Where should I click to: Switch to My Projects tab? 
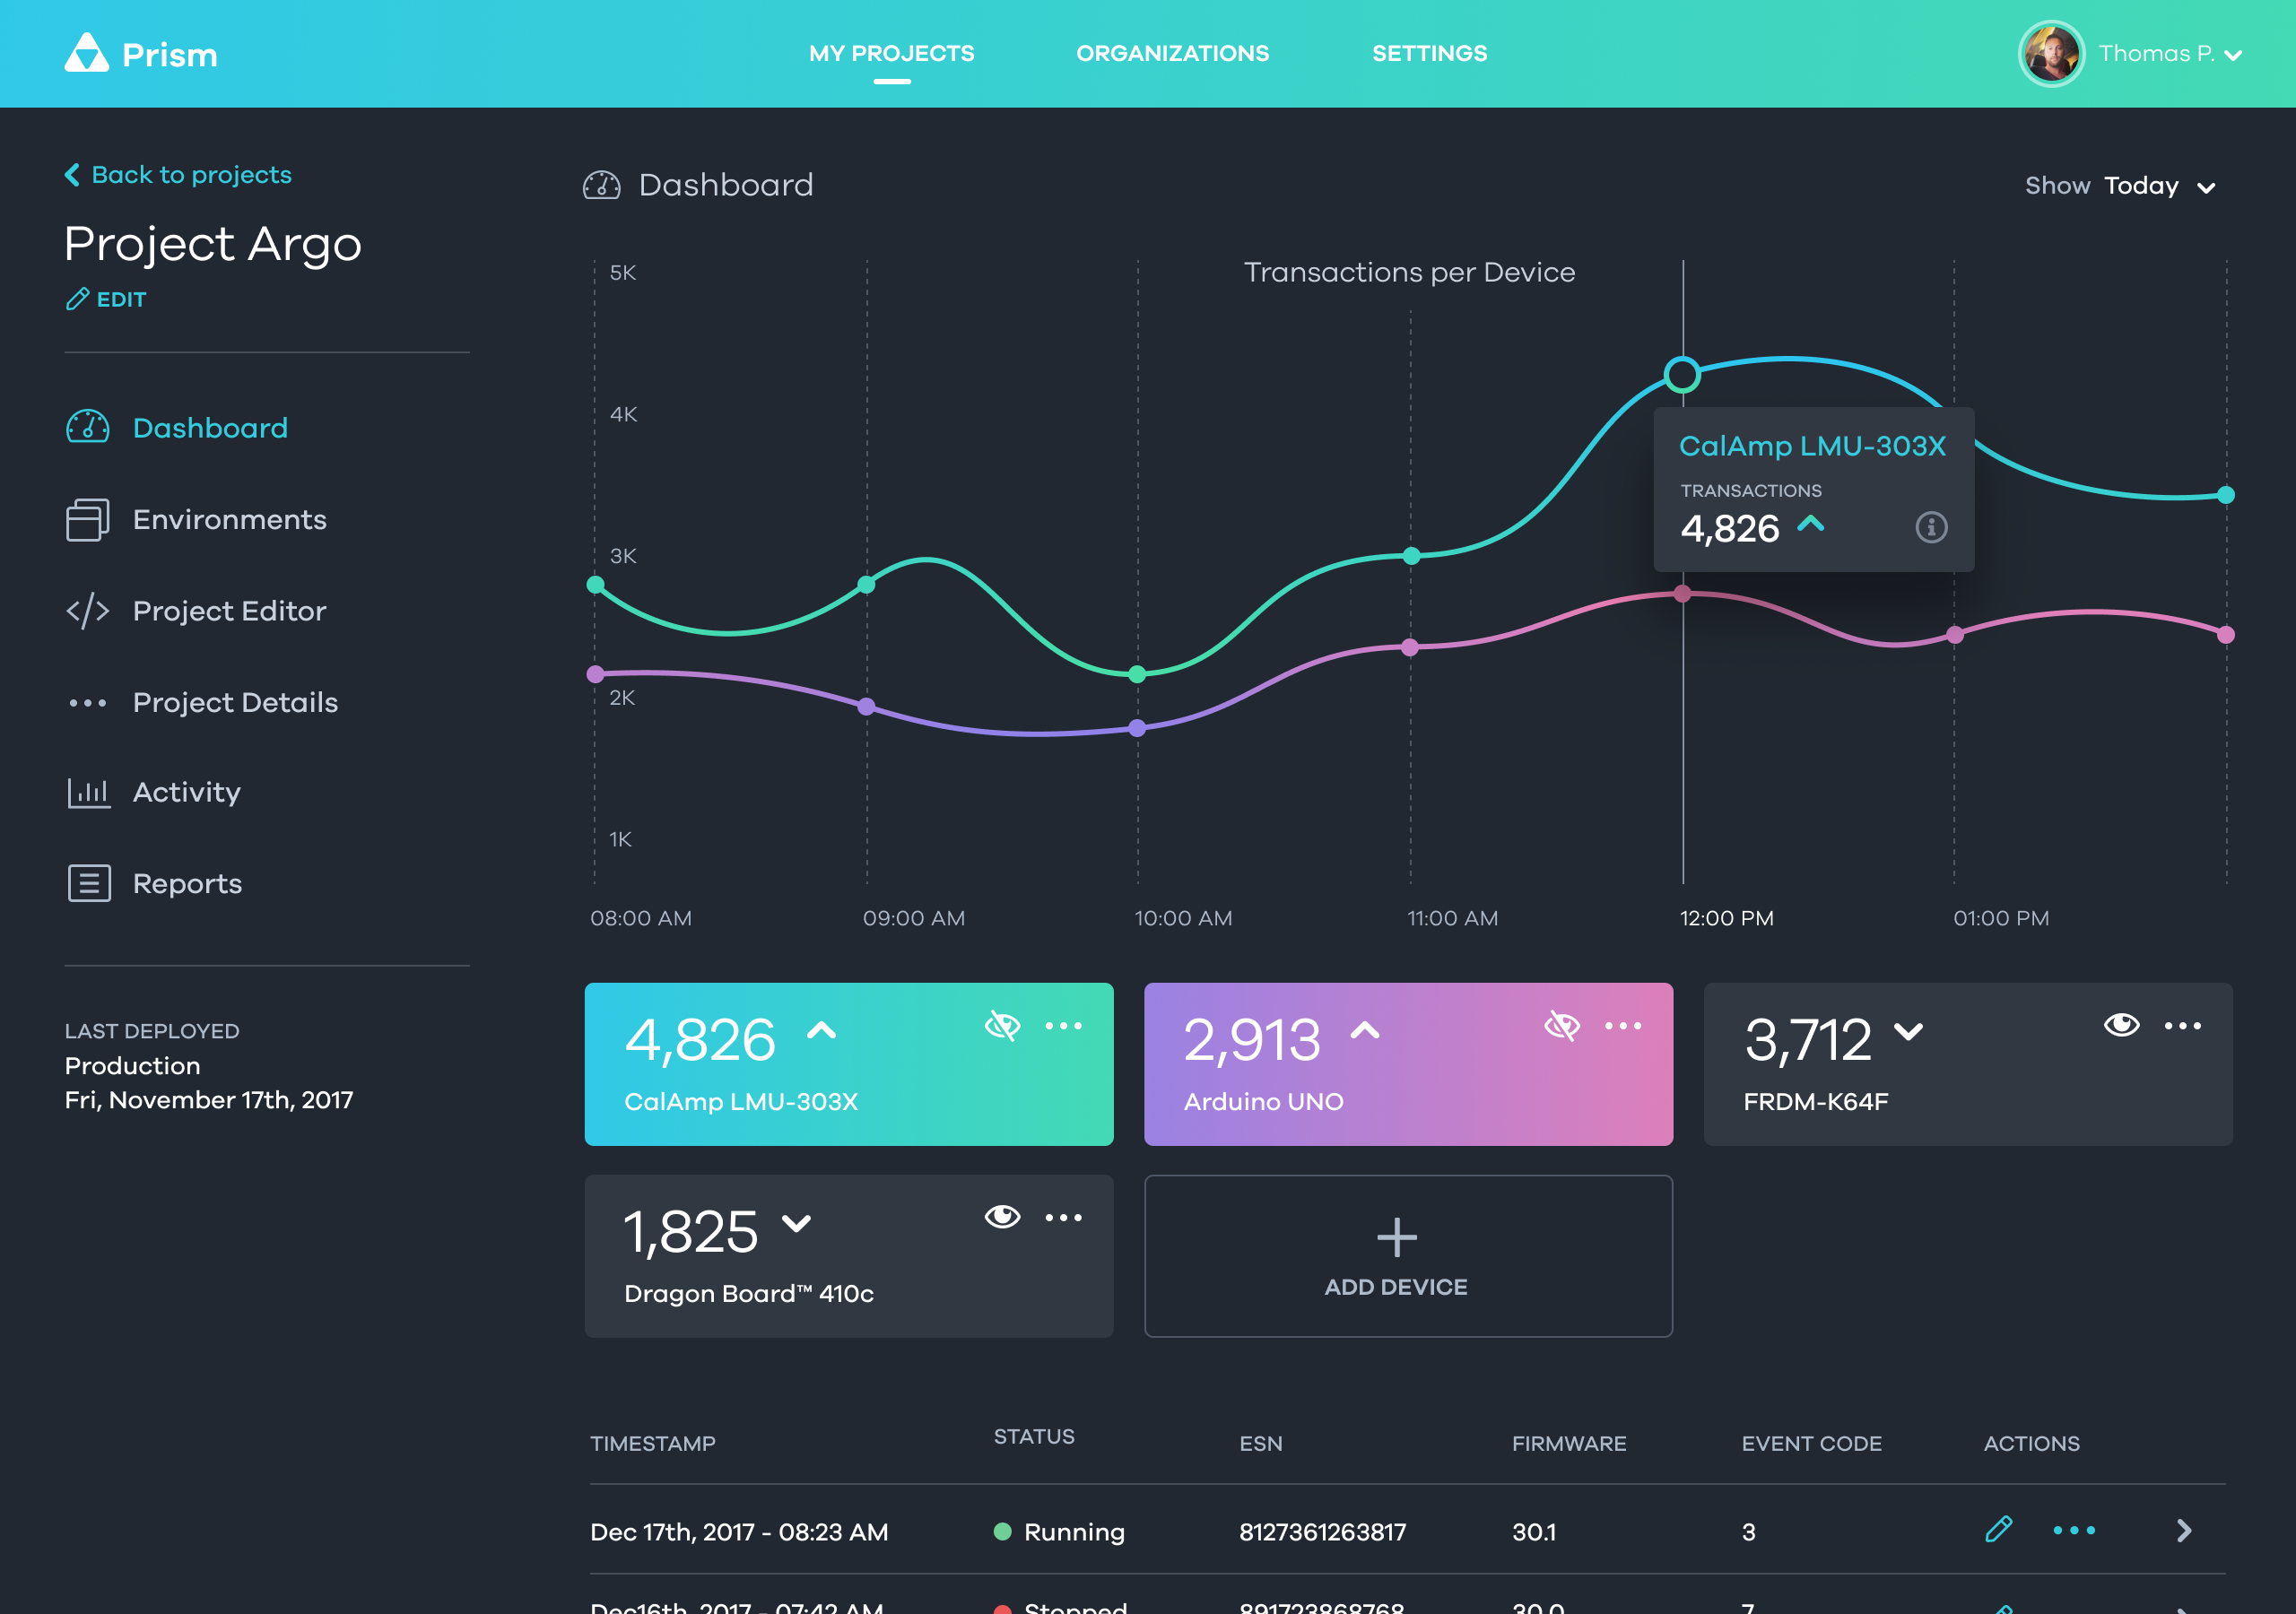click(891, 53)
